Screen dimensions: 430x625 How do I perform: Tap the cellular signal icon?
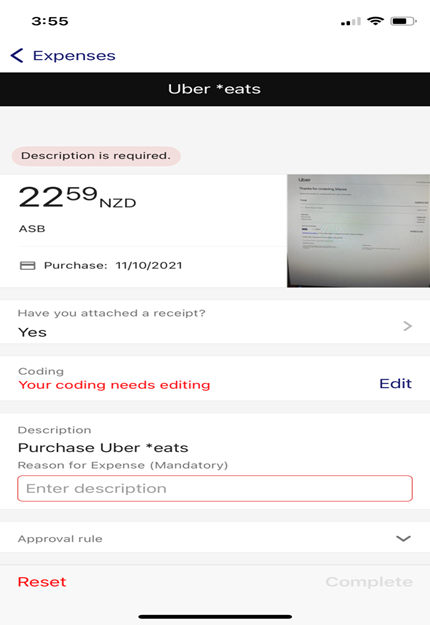[351, 22]
